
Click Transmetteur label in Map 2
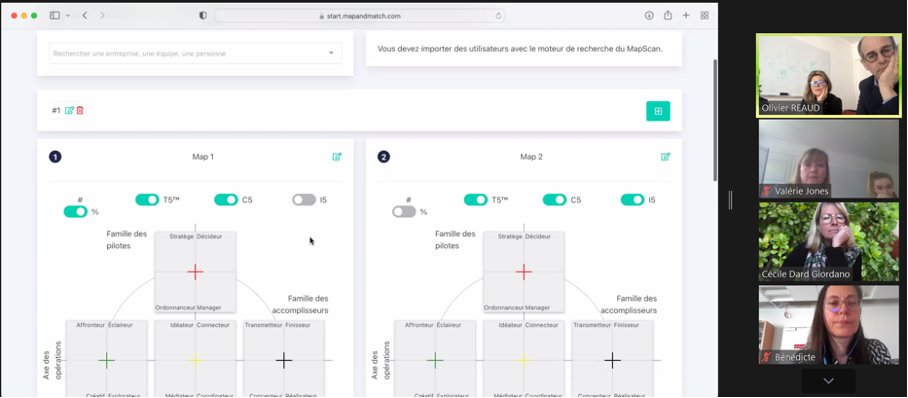(x=592, y=325)
